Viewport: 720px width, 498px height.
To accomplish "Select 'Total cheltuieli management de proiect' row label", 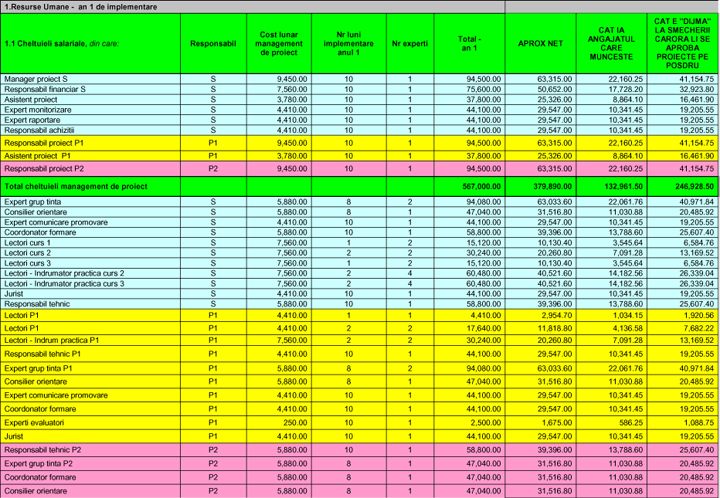I will point(76,186).
